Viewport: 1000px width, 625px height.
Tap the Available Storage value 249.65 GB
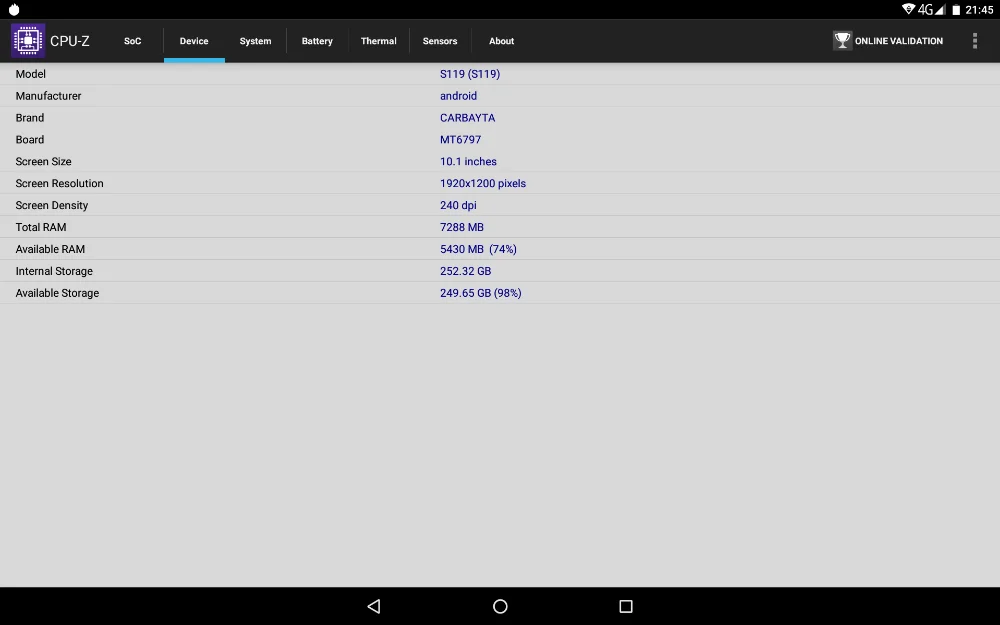click(480, 293)
